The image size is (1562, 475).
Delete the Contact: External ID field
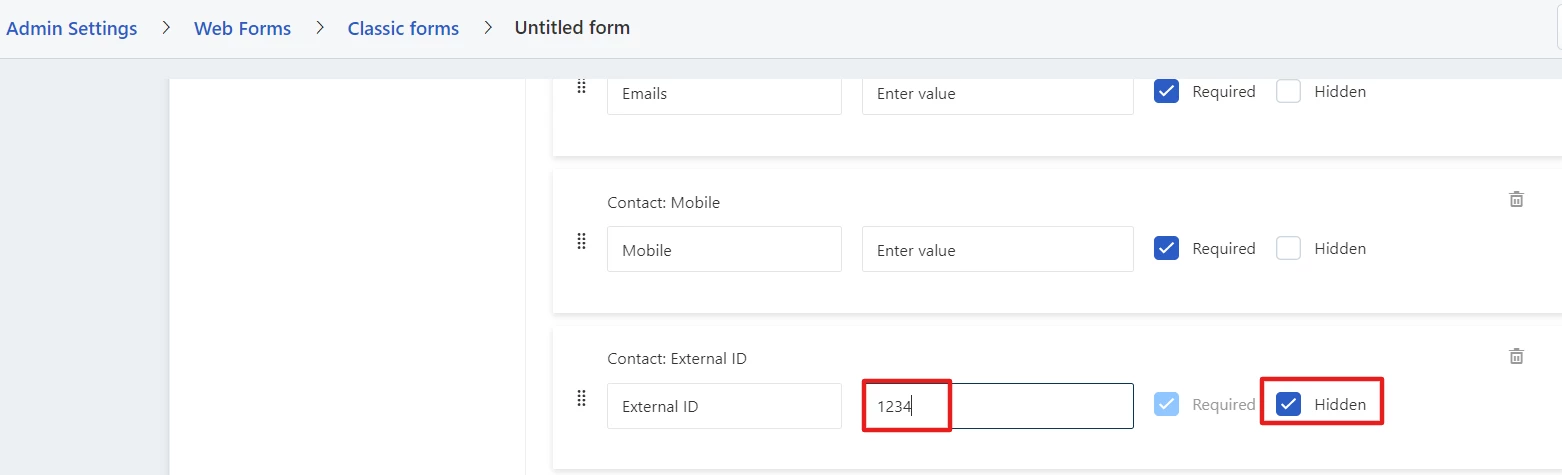click(x=1516, y=356)
